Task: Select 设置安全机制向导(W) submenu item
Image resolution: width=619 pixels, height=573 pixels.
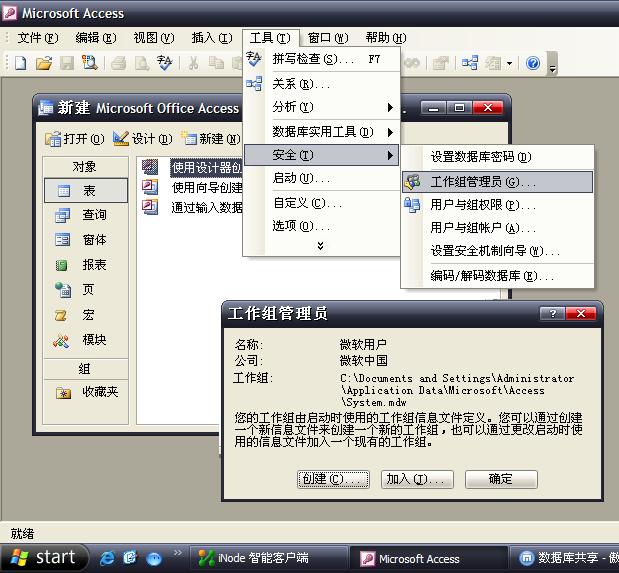Action: coord(497,251)
